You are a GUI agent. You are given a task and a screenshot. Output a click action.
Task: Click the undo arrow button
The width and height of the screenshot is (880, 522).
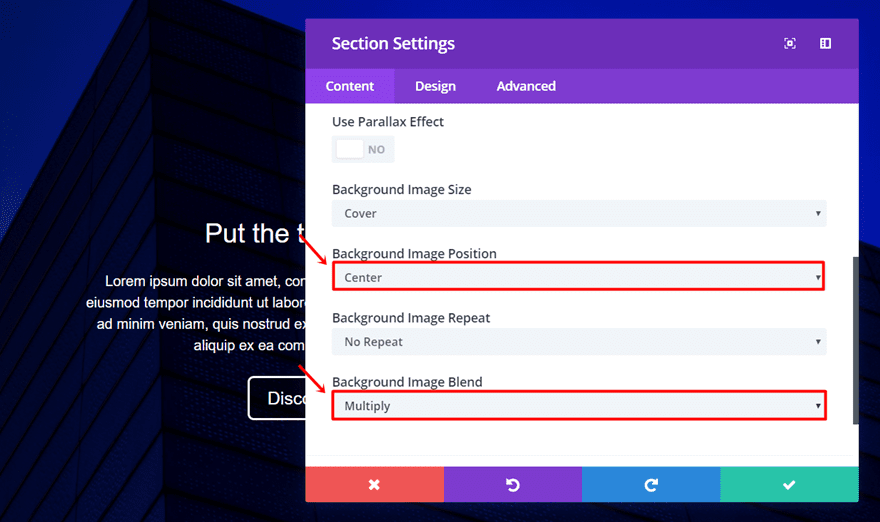pyautogui.click(x=513, y=484)
